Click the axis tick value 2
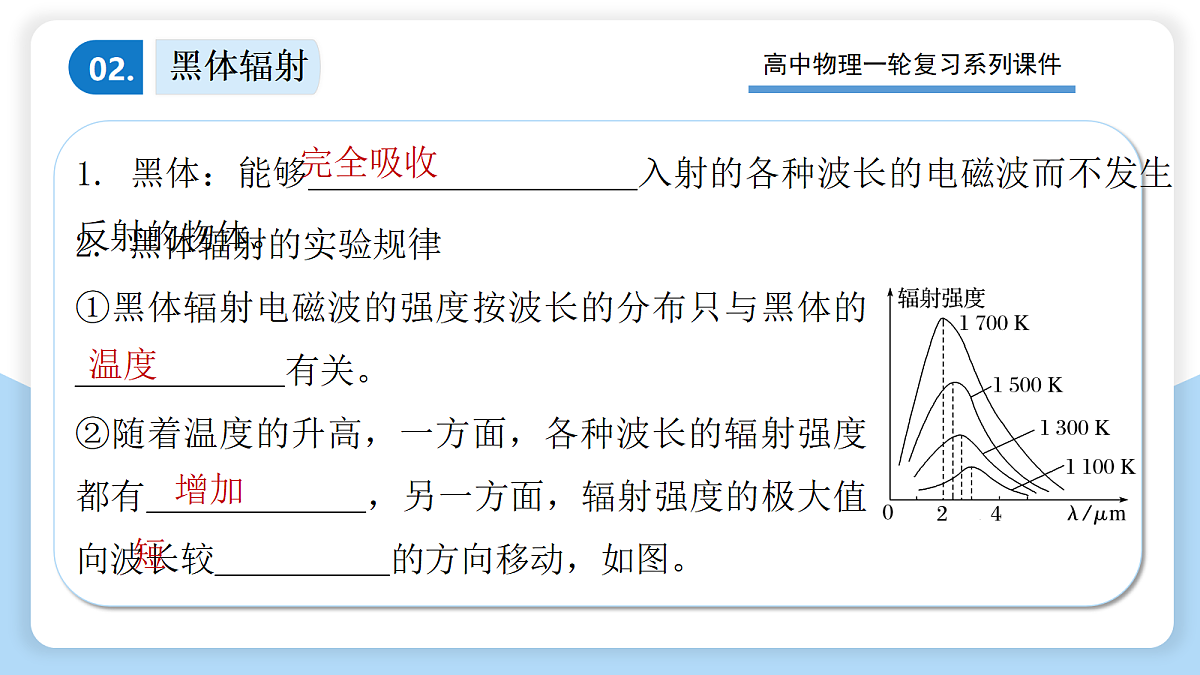1200x675 pixels. (x=941, y=514)
